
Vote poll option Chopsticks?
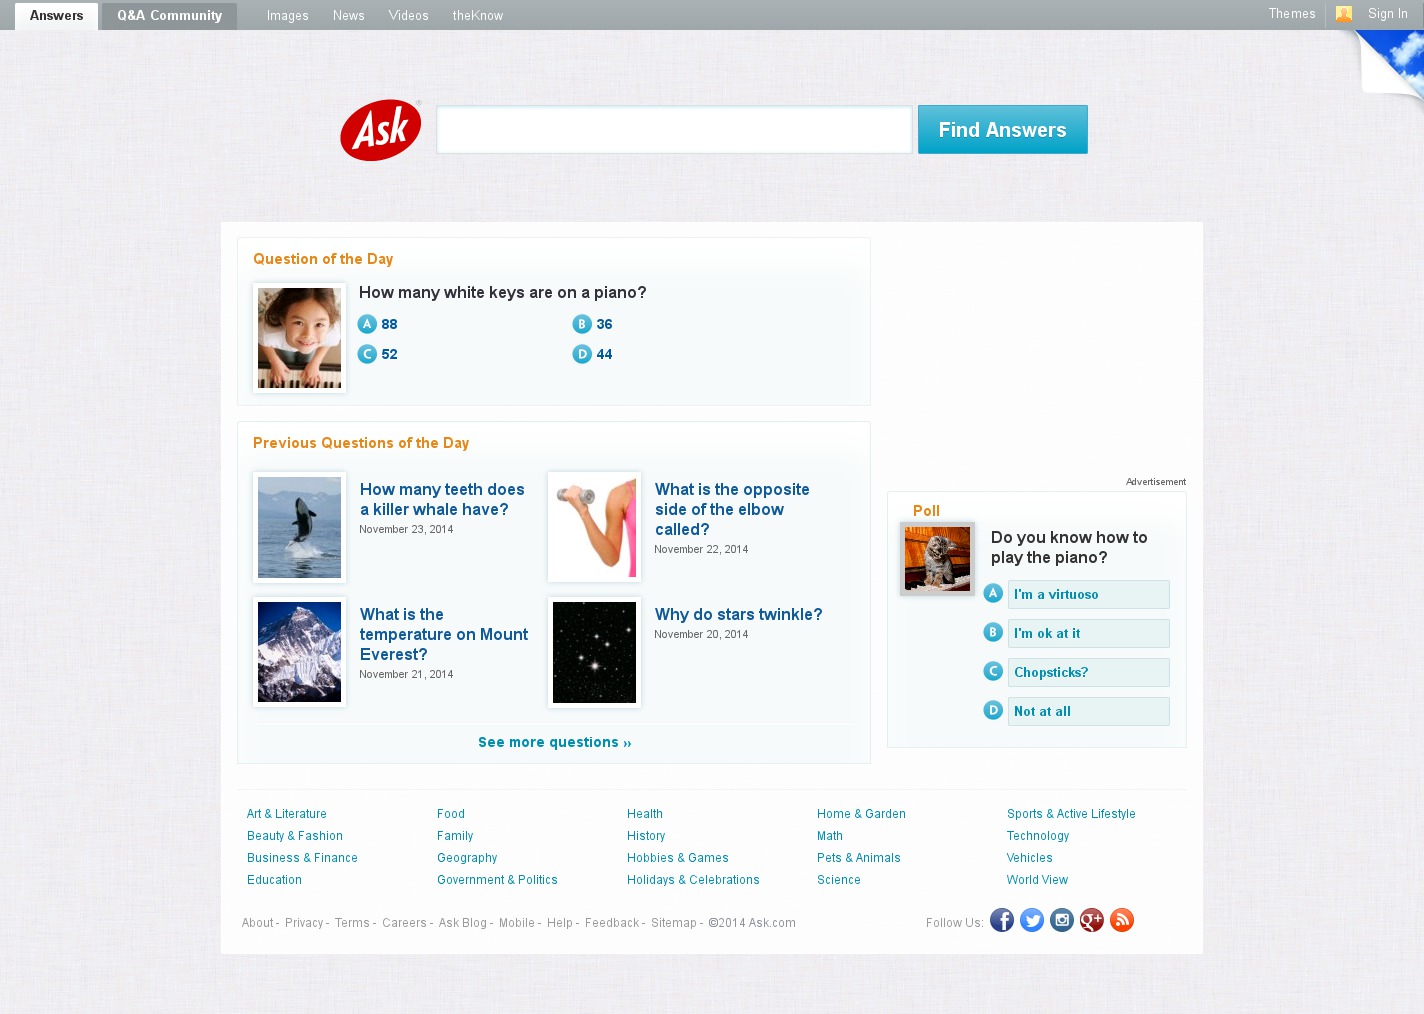1088,672
